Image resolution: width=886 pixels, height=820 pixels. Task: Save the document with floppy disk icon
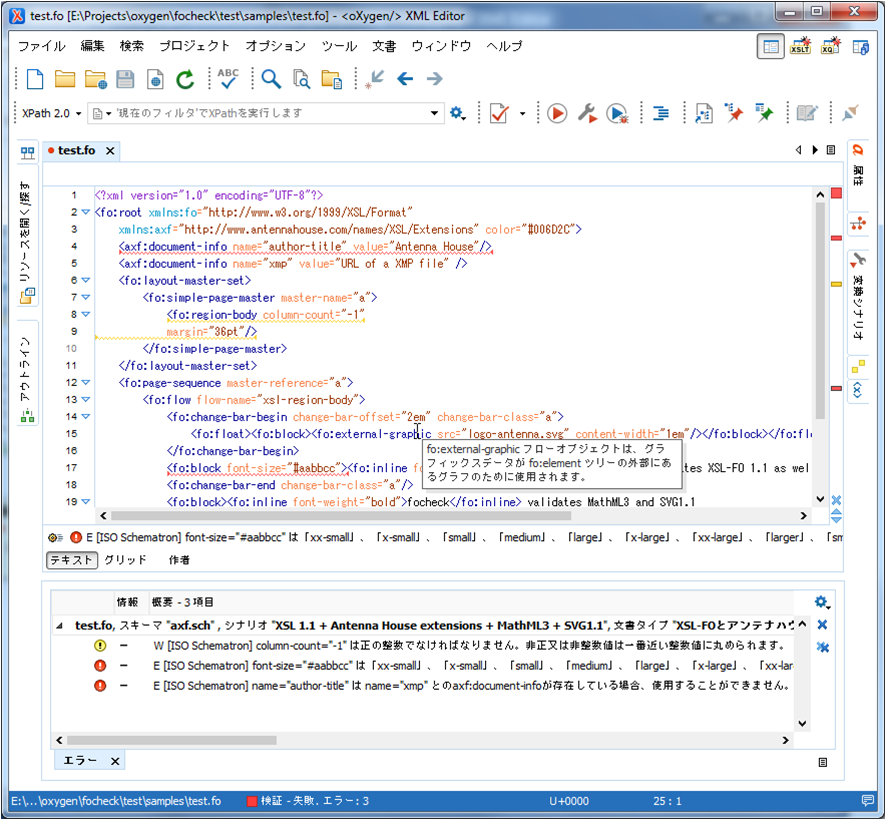coord(125,79)
